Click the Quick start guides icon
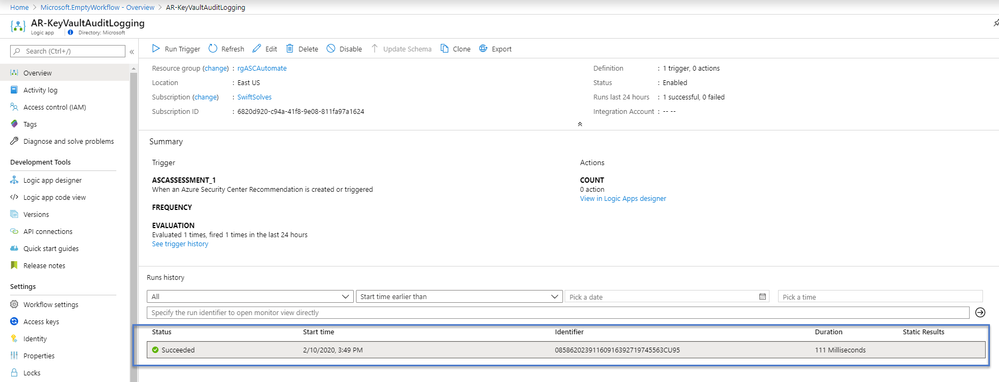Image resolution: width=999 pixels, height=382 pixels. coord(14,248)
